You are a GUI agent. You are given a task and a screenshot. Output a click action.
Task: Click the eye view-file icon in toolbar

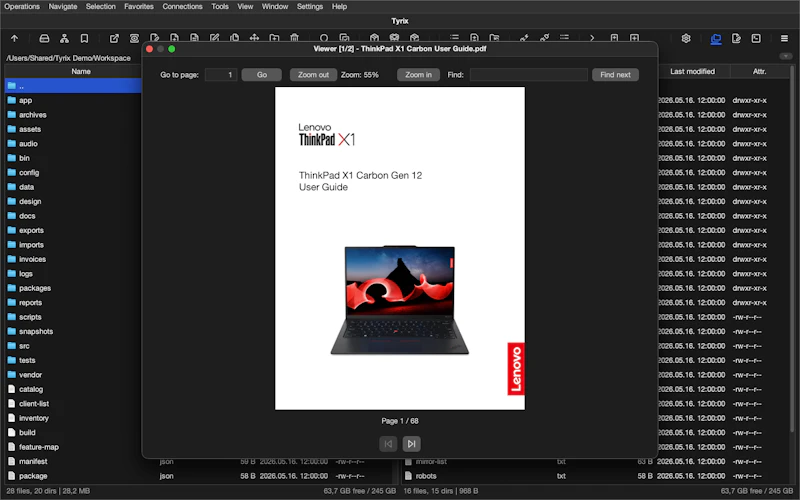pyautogui.click(x=134, y=38)
